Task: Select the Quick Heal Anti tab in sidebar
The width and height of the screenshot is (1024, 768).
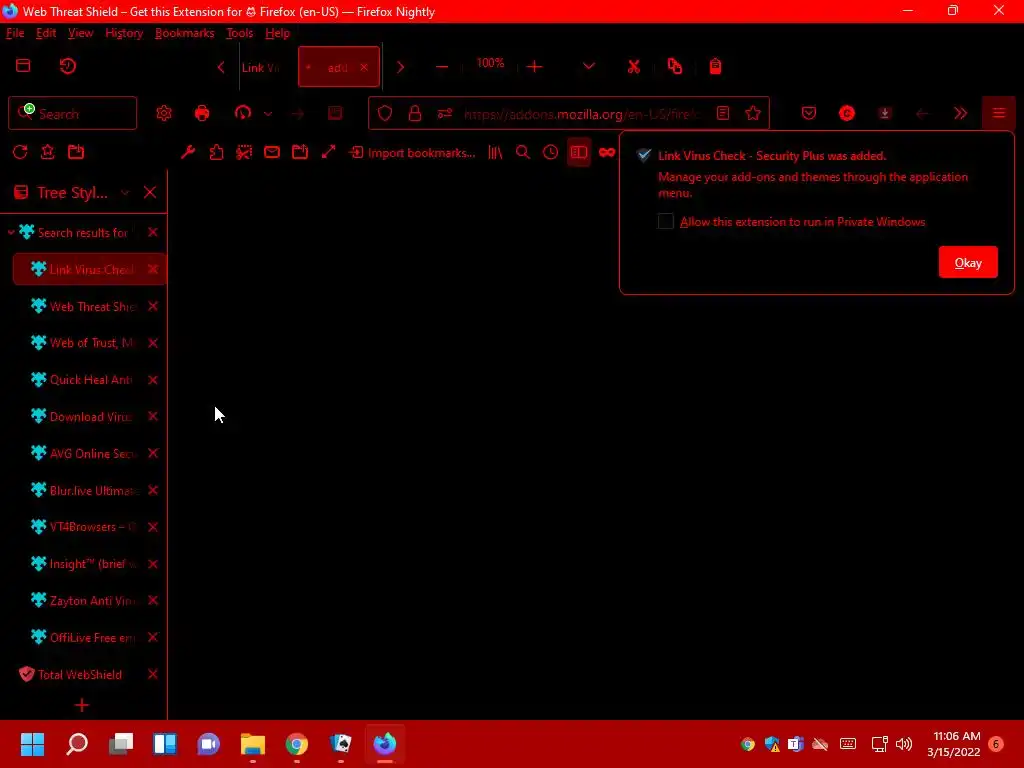Action: tap(89, 379)
